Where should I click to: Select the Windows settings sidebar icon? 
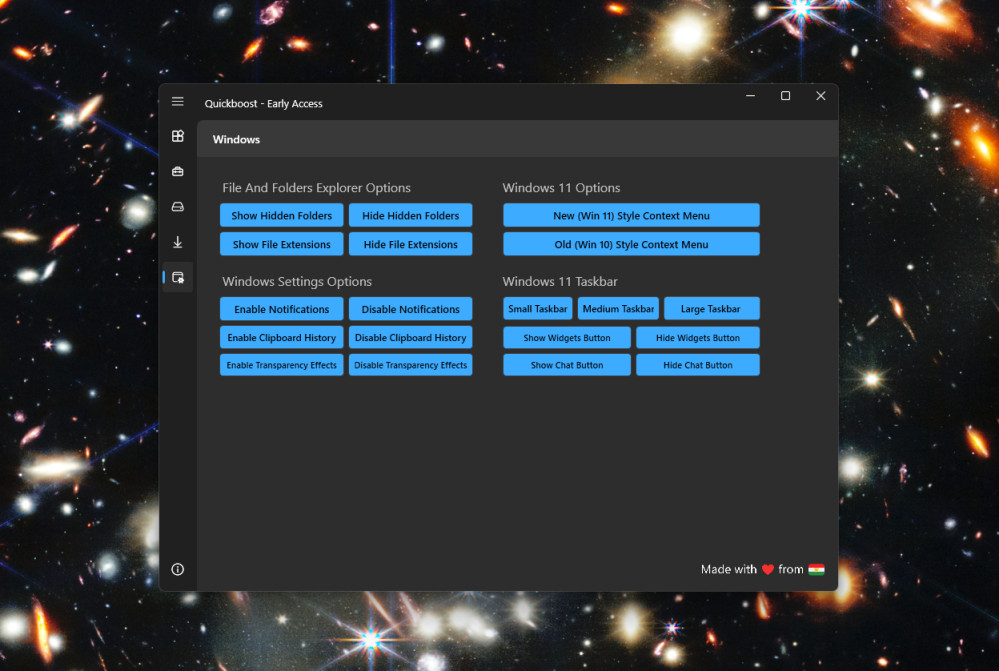point(178,277)
